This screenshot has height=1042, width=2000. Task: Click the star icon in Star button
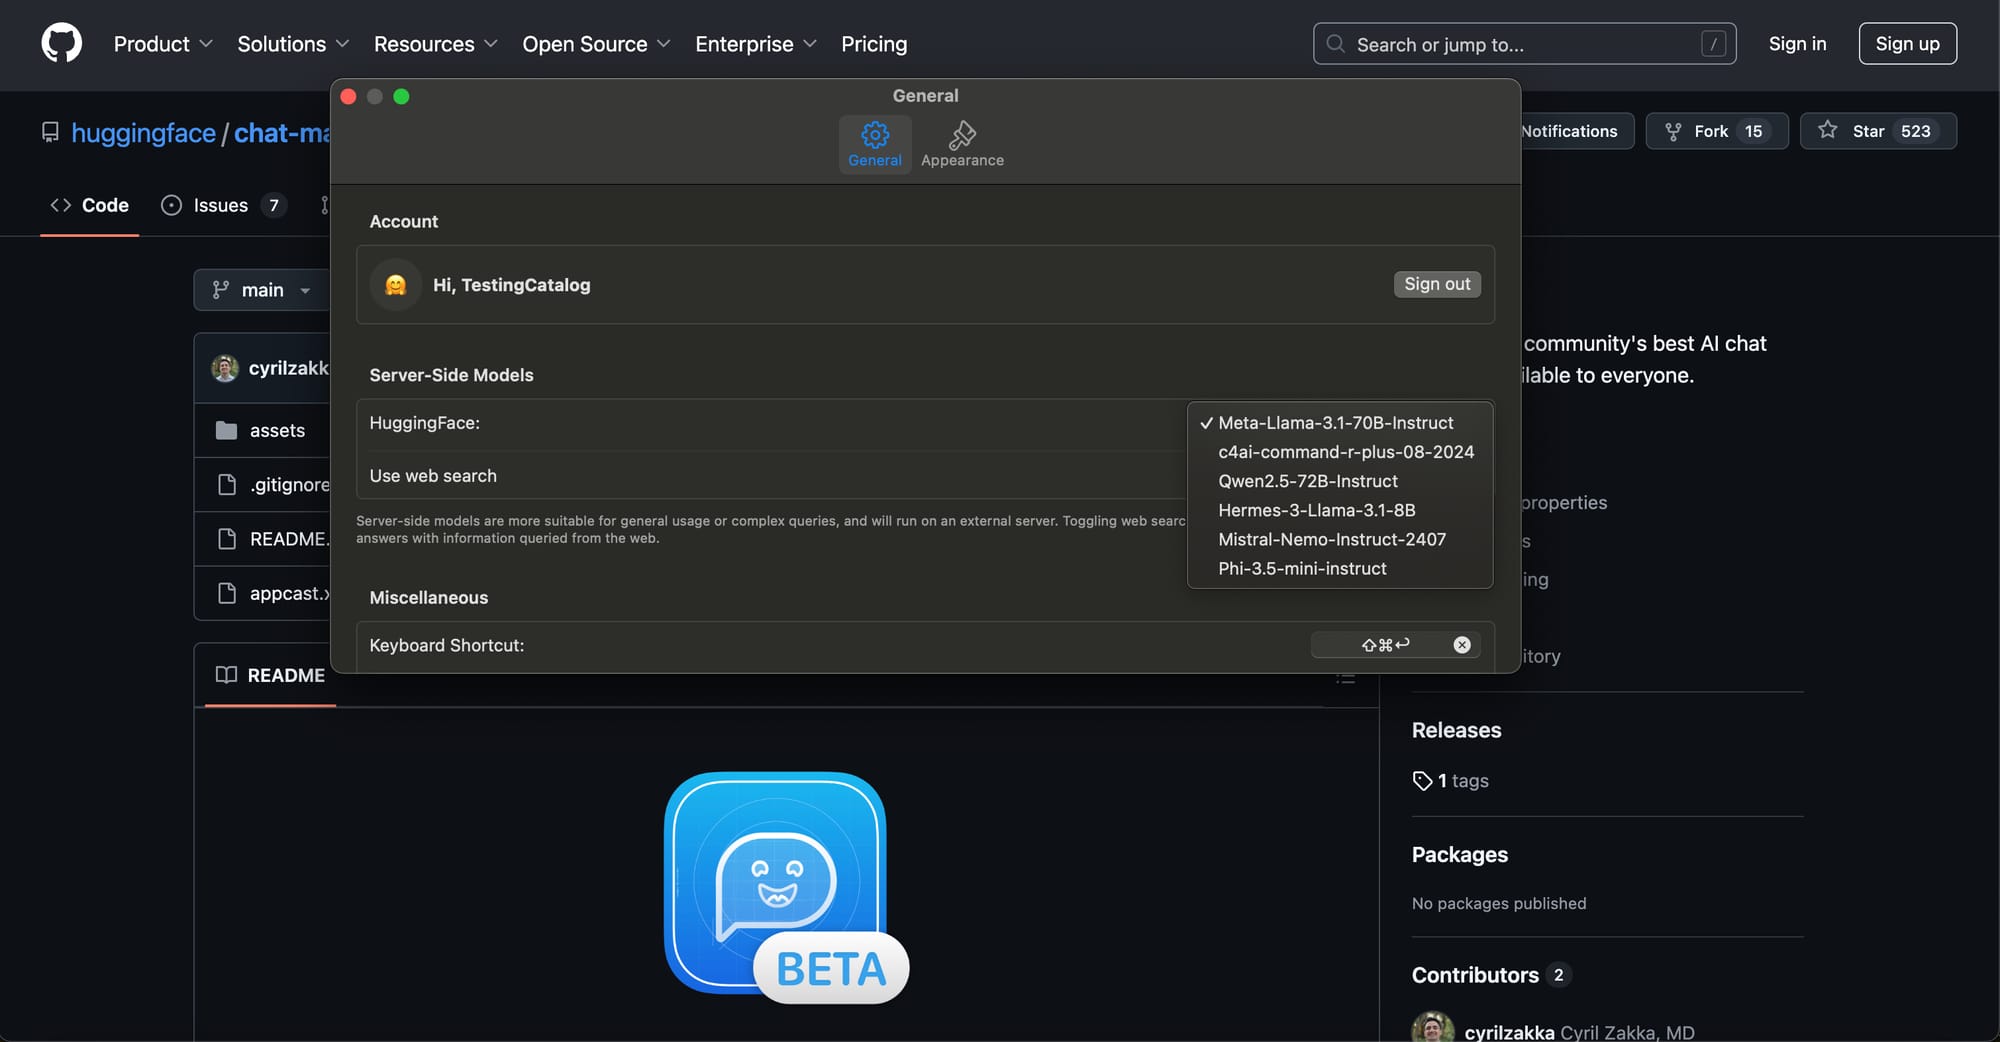click(x=1828, y=130)
